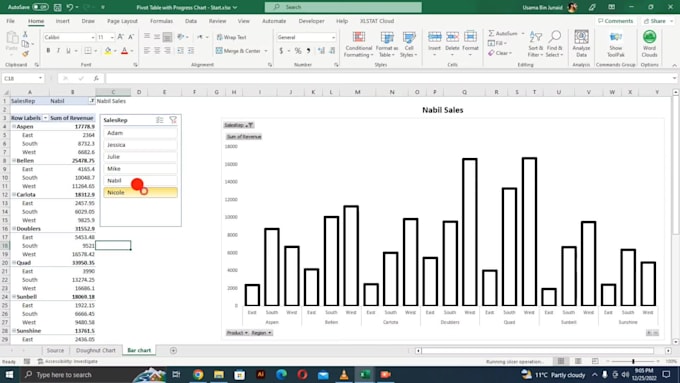Open the Fill dropdown in Editing group
The width and height of the screenshot is (680, 383).
point(498,43)
